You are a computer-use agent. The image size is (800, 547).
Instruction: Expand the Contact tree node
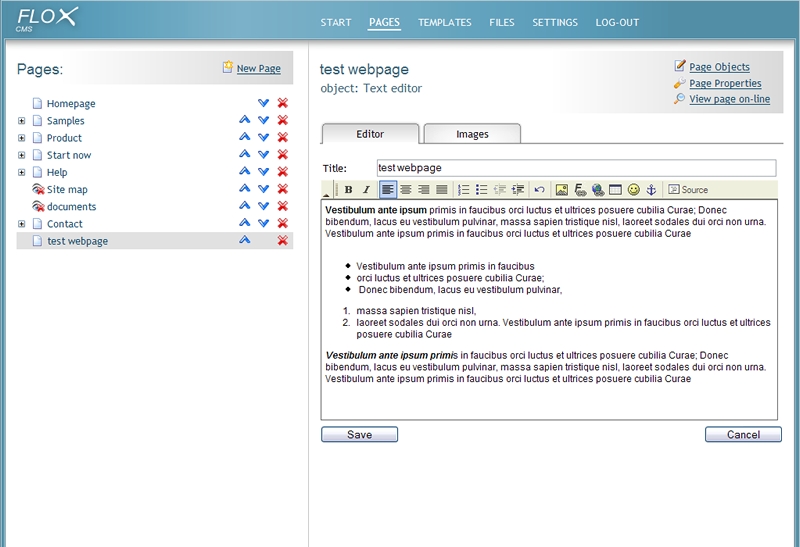[x=21, y=223]
